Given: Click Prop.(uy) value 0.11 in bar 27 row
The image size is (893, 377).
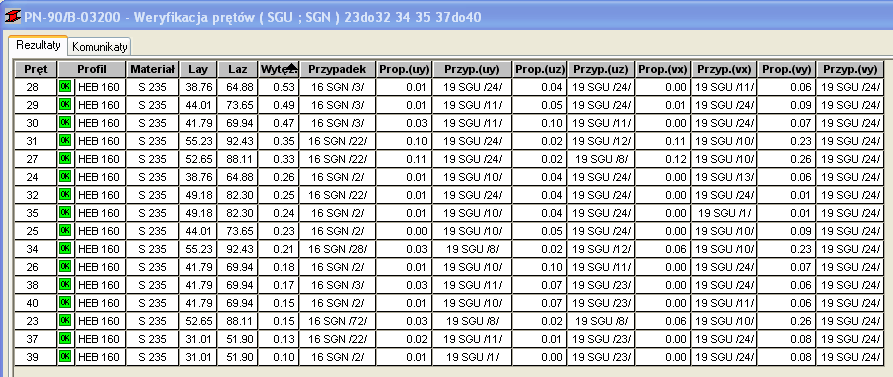Looking at the screenshot, I should [404, 159].
